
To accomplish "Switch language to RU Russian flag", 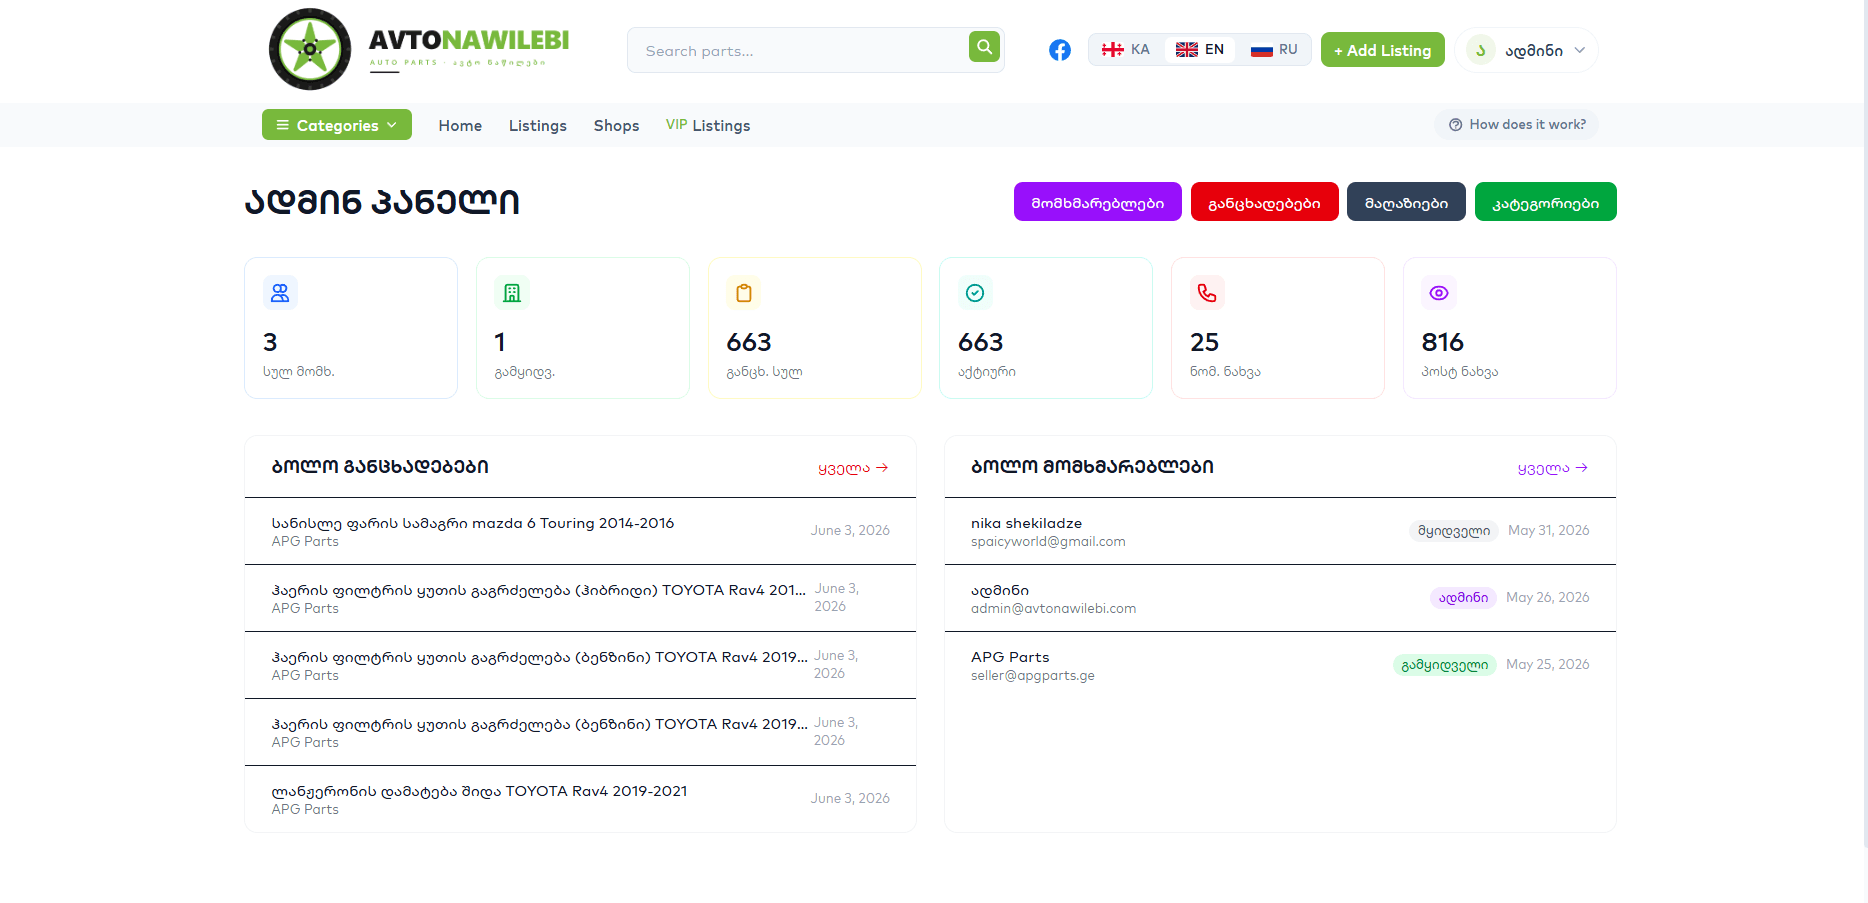I will tap(1274, 49).
